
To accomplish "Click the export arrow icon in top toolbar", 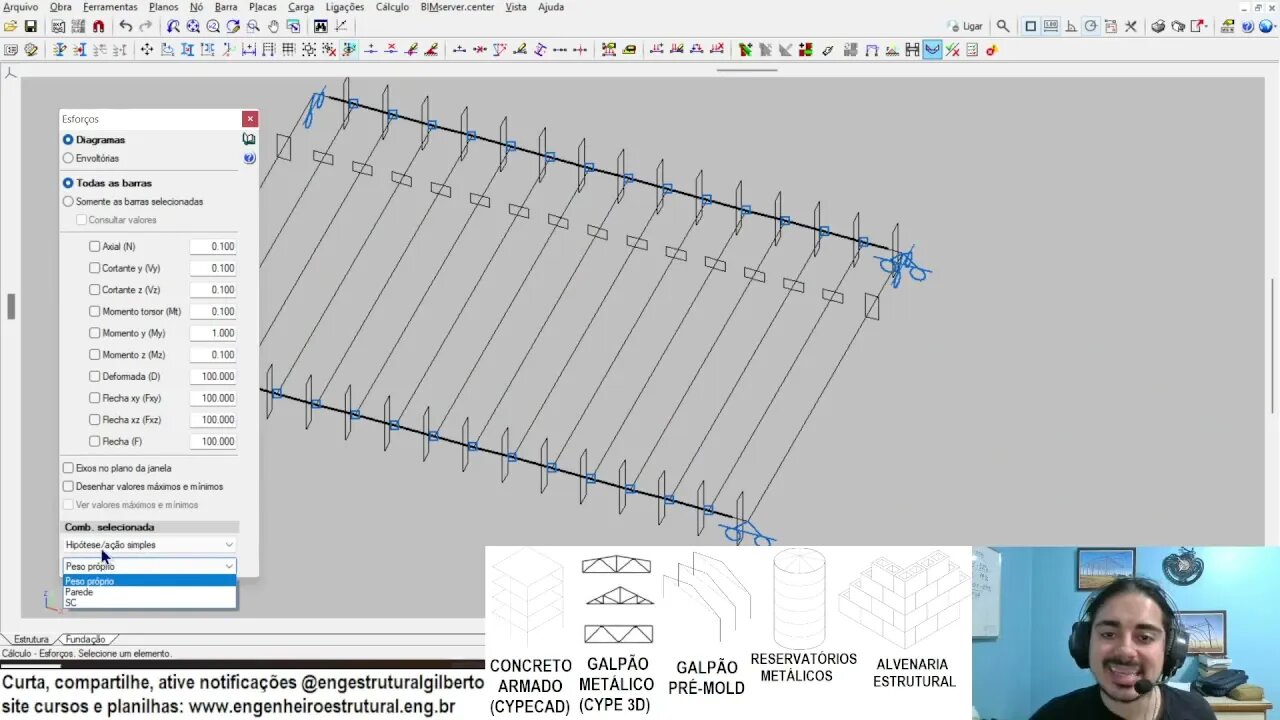I will coord(1198,27).
